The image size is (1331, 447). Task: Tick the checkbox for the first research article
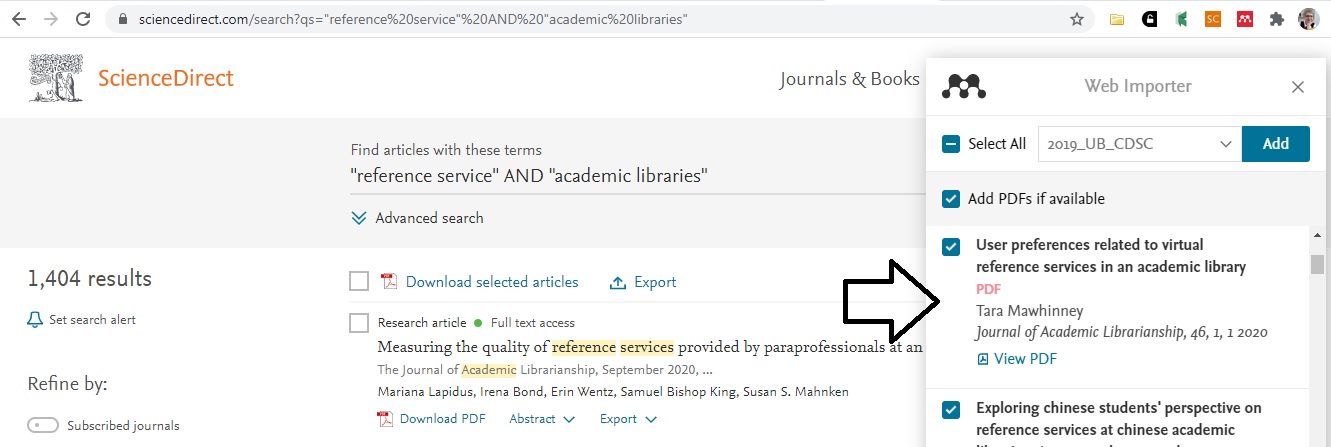(x=359, y=323)
